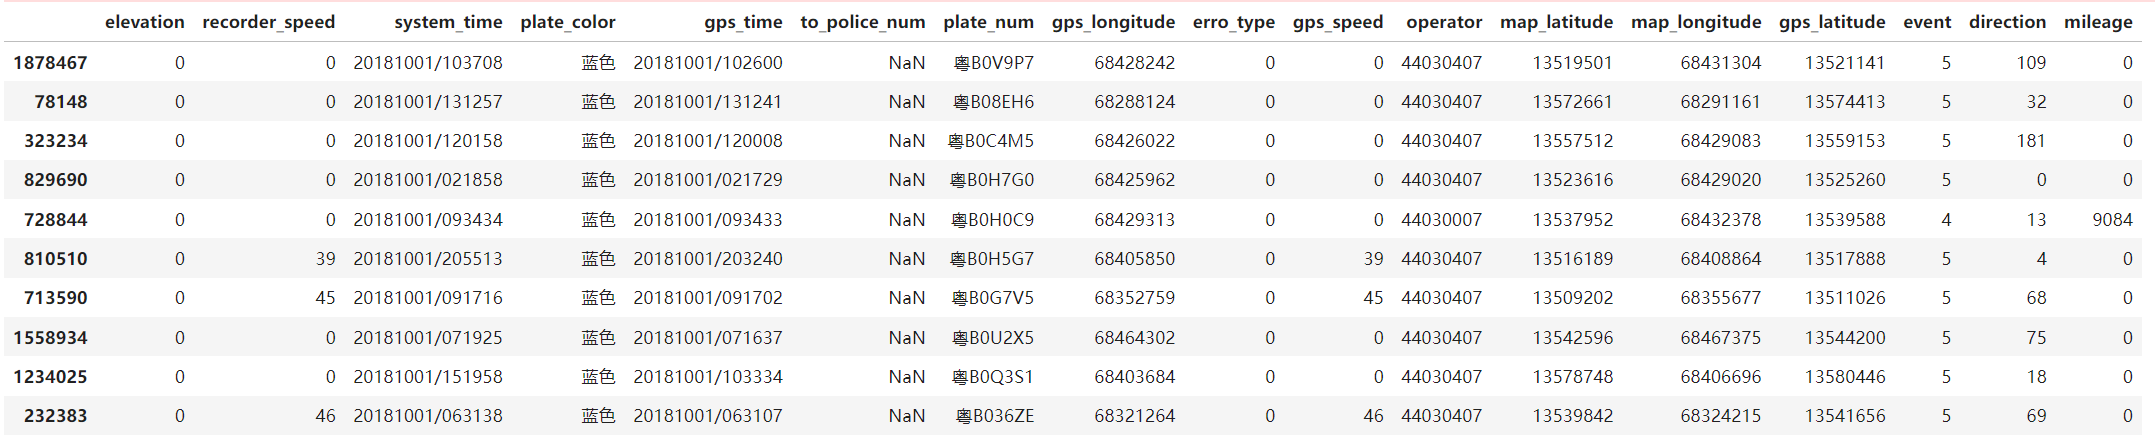Click the direction column header
2155x445 pixels.
tap(2007, 22)
